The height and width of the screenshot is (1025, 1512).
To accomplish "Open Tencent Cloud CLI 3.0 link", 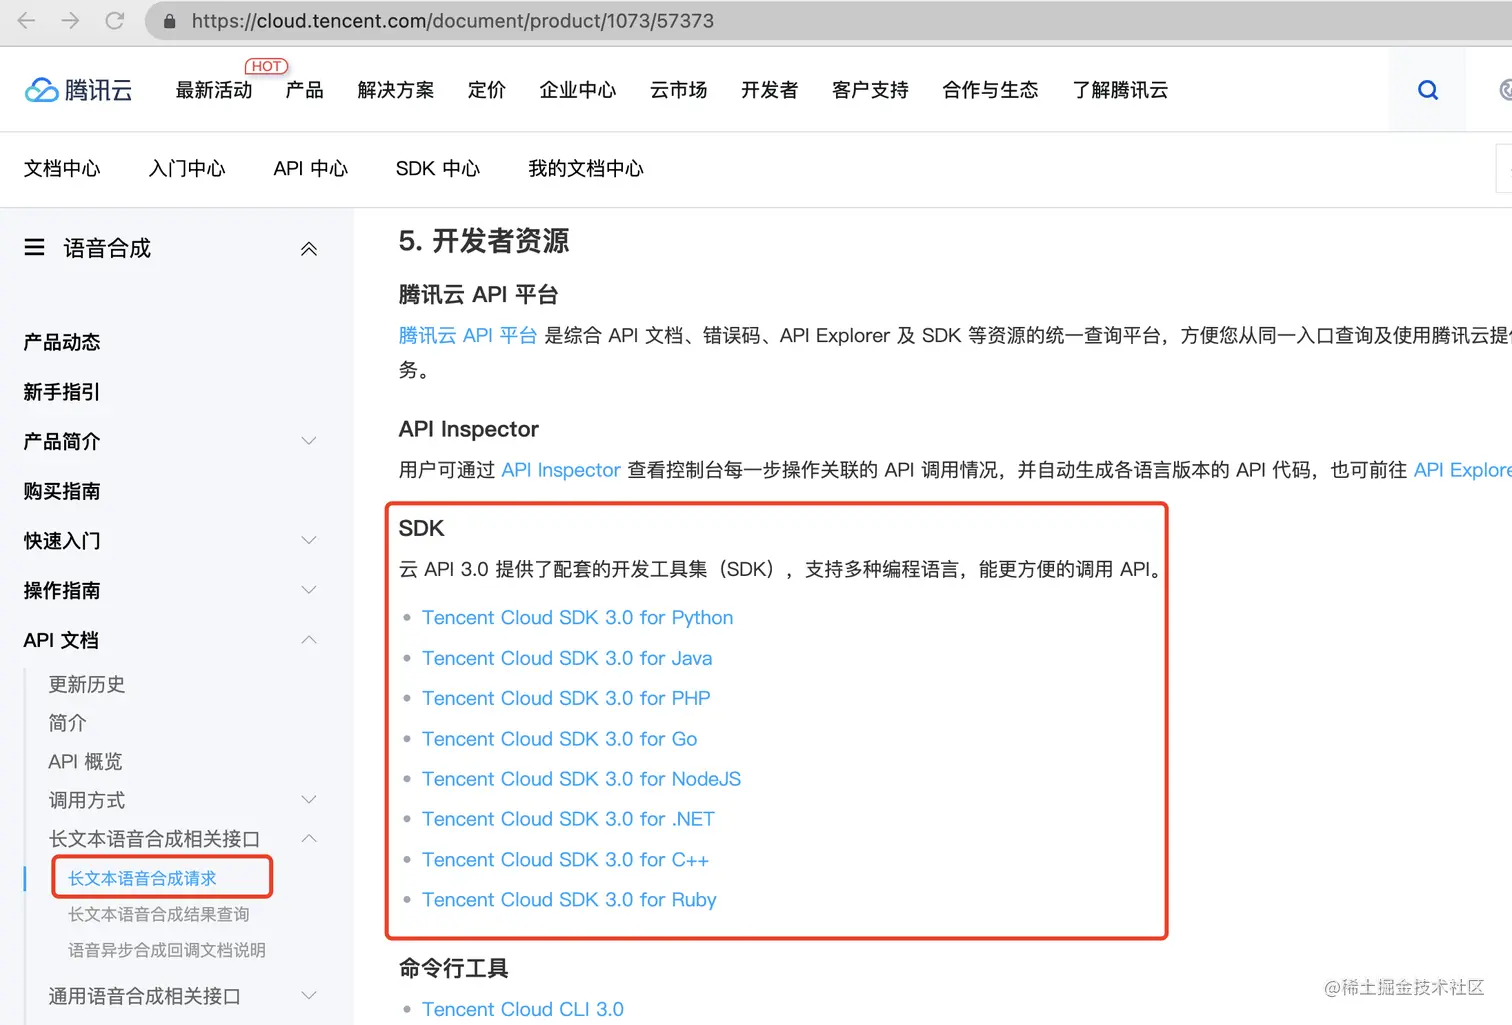I will tap(523, 1009).
